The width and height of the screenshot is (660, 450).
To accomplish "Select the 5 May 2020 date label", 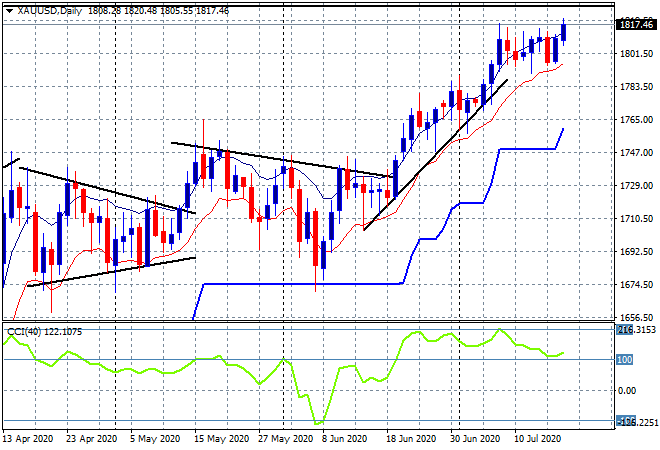I will (x=155, y=439).
